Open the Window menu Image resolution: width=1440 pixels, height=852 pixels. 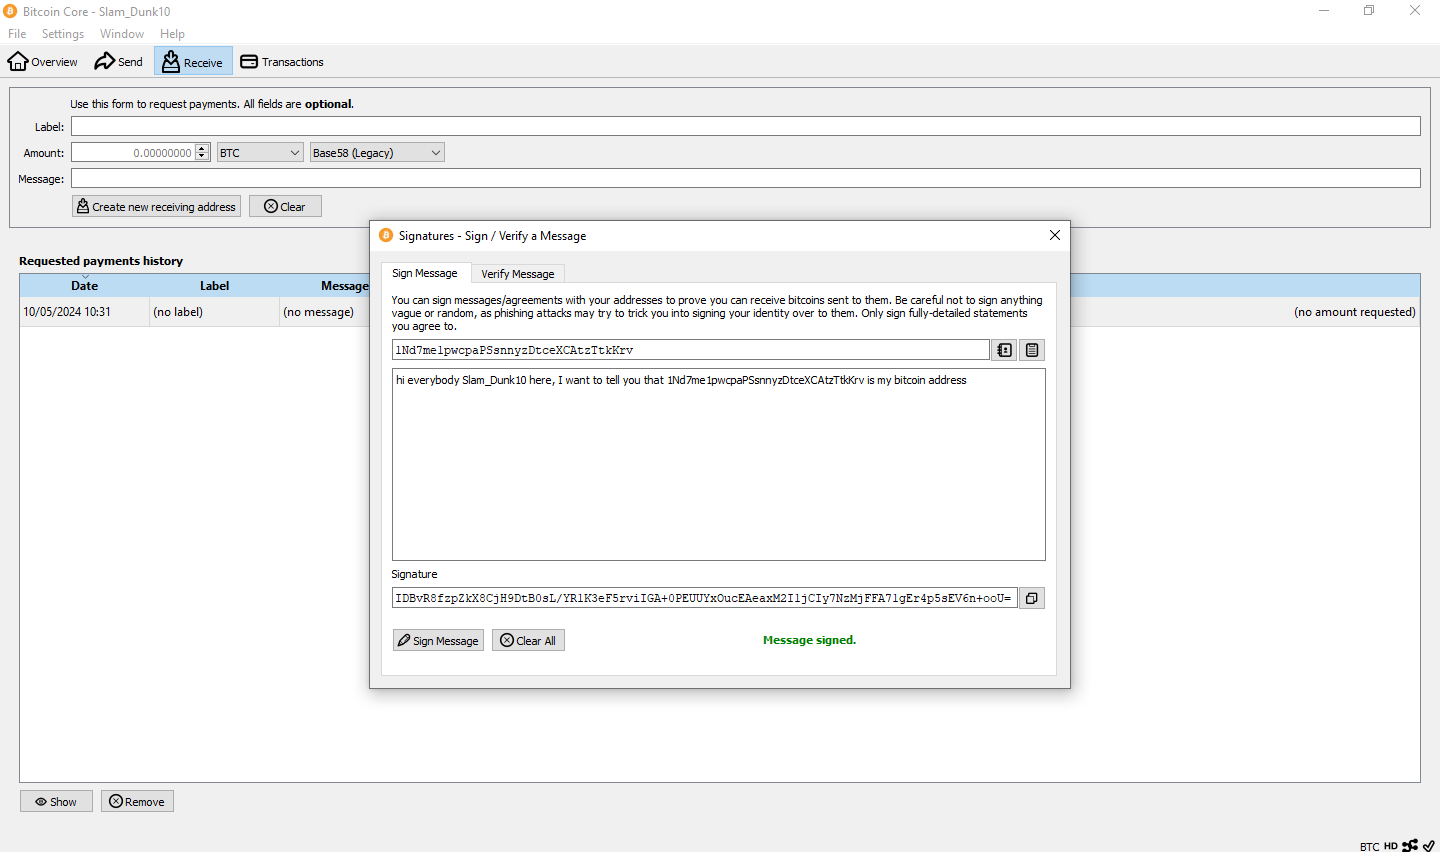point(122,34)
